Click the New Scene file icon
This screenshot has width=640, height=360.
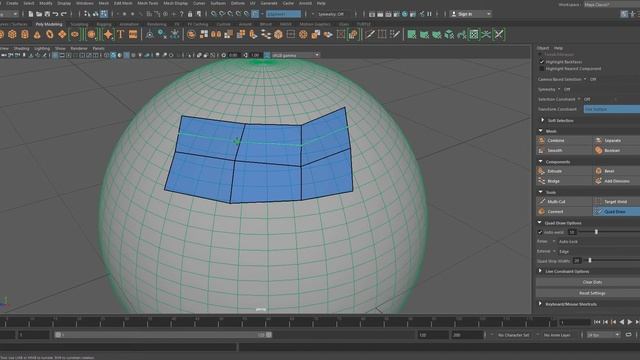[x=31, y=14]
